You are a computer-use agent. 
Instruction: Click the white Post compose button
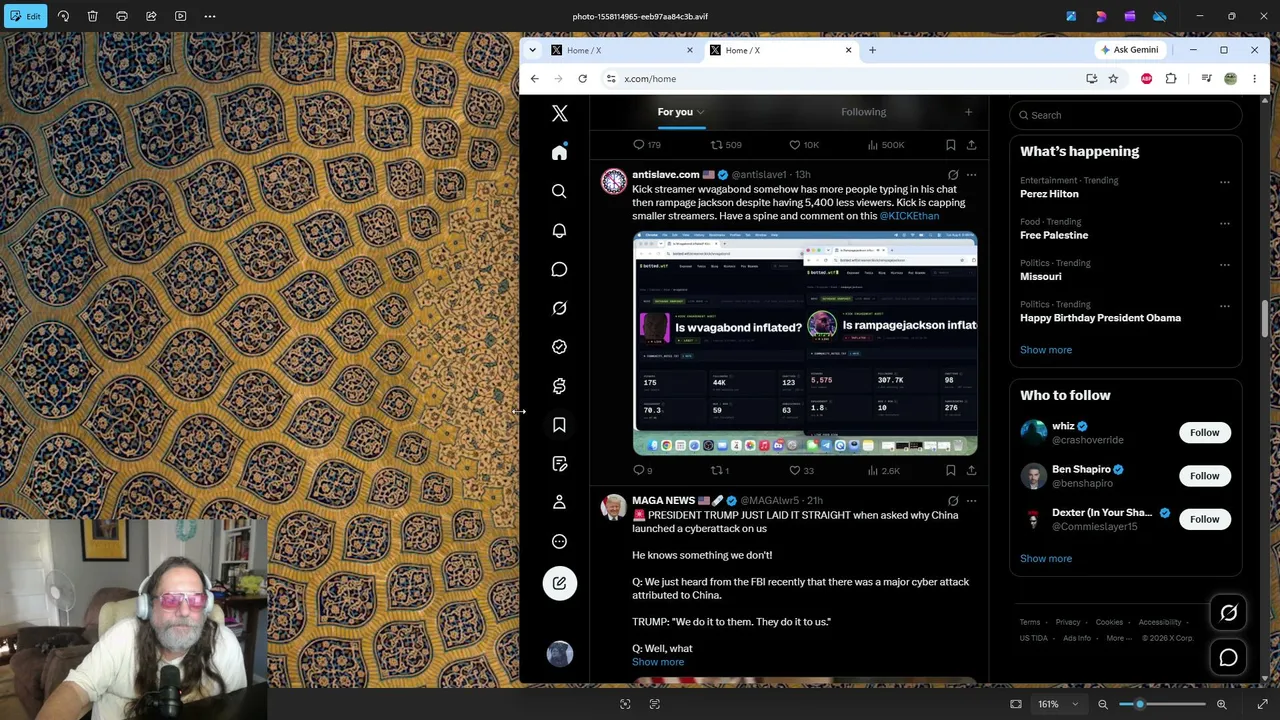pos(560,583)
